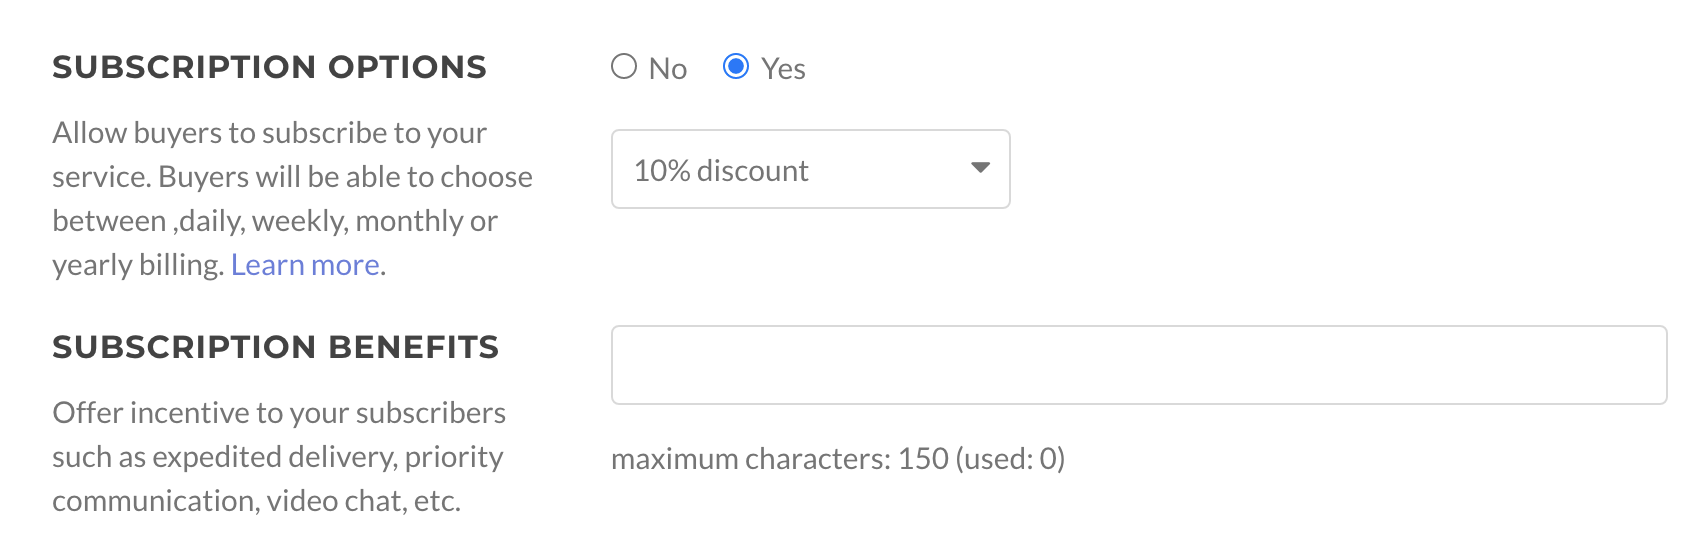Click the "Offer incentive to your subscribers" text
This screenshot has height=546, width=1706.
[279, 413]
